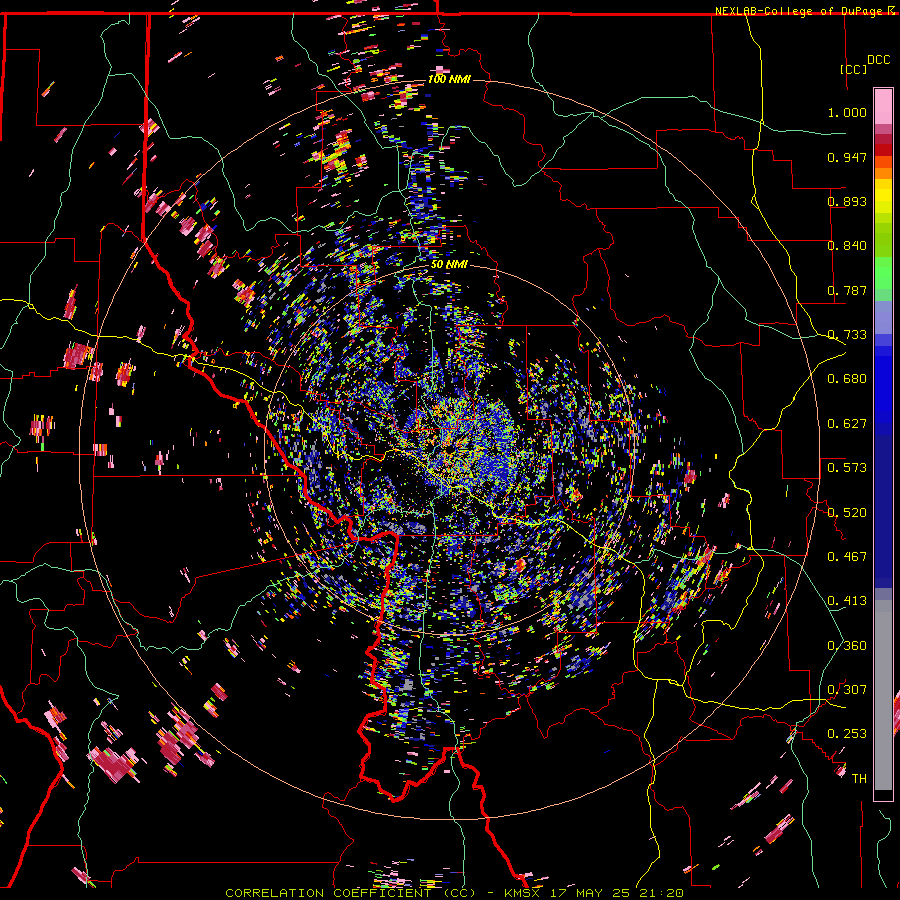The image size is (900, 900).
Task: Click the 0.520 legend value
Action: pyautogui.click(x=847, y=513)
